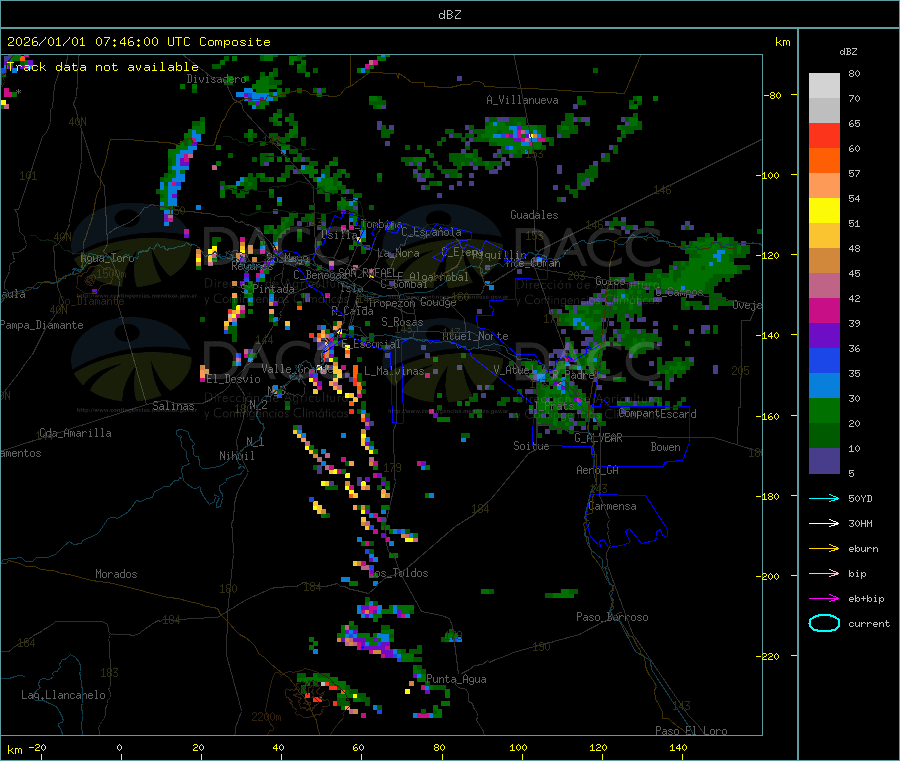Image resolution: width=900 pixels, height=761 pixels.
Task: Click the 'Bowen' map label
Action: click(x=666, y=447)
